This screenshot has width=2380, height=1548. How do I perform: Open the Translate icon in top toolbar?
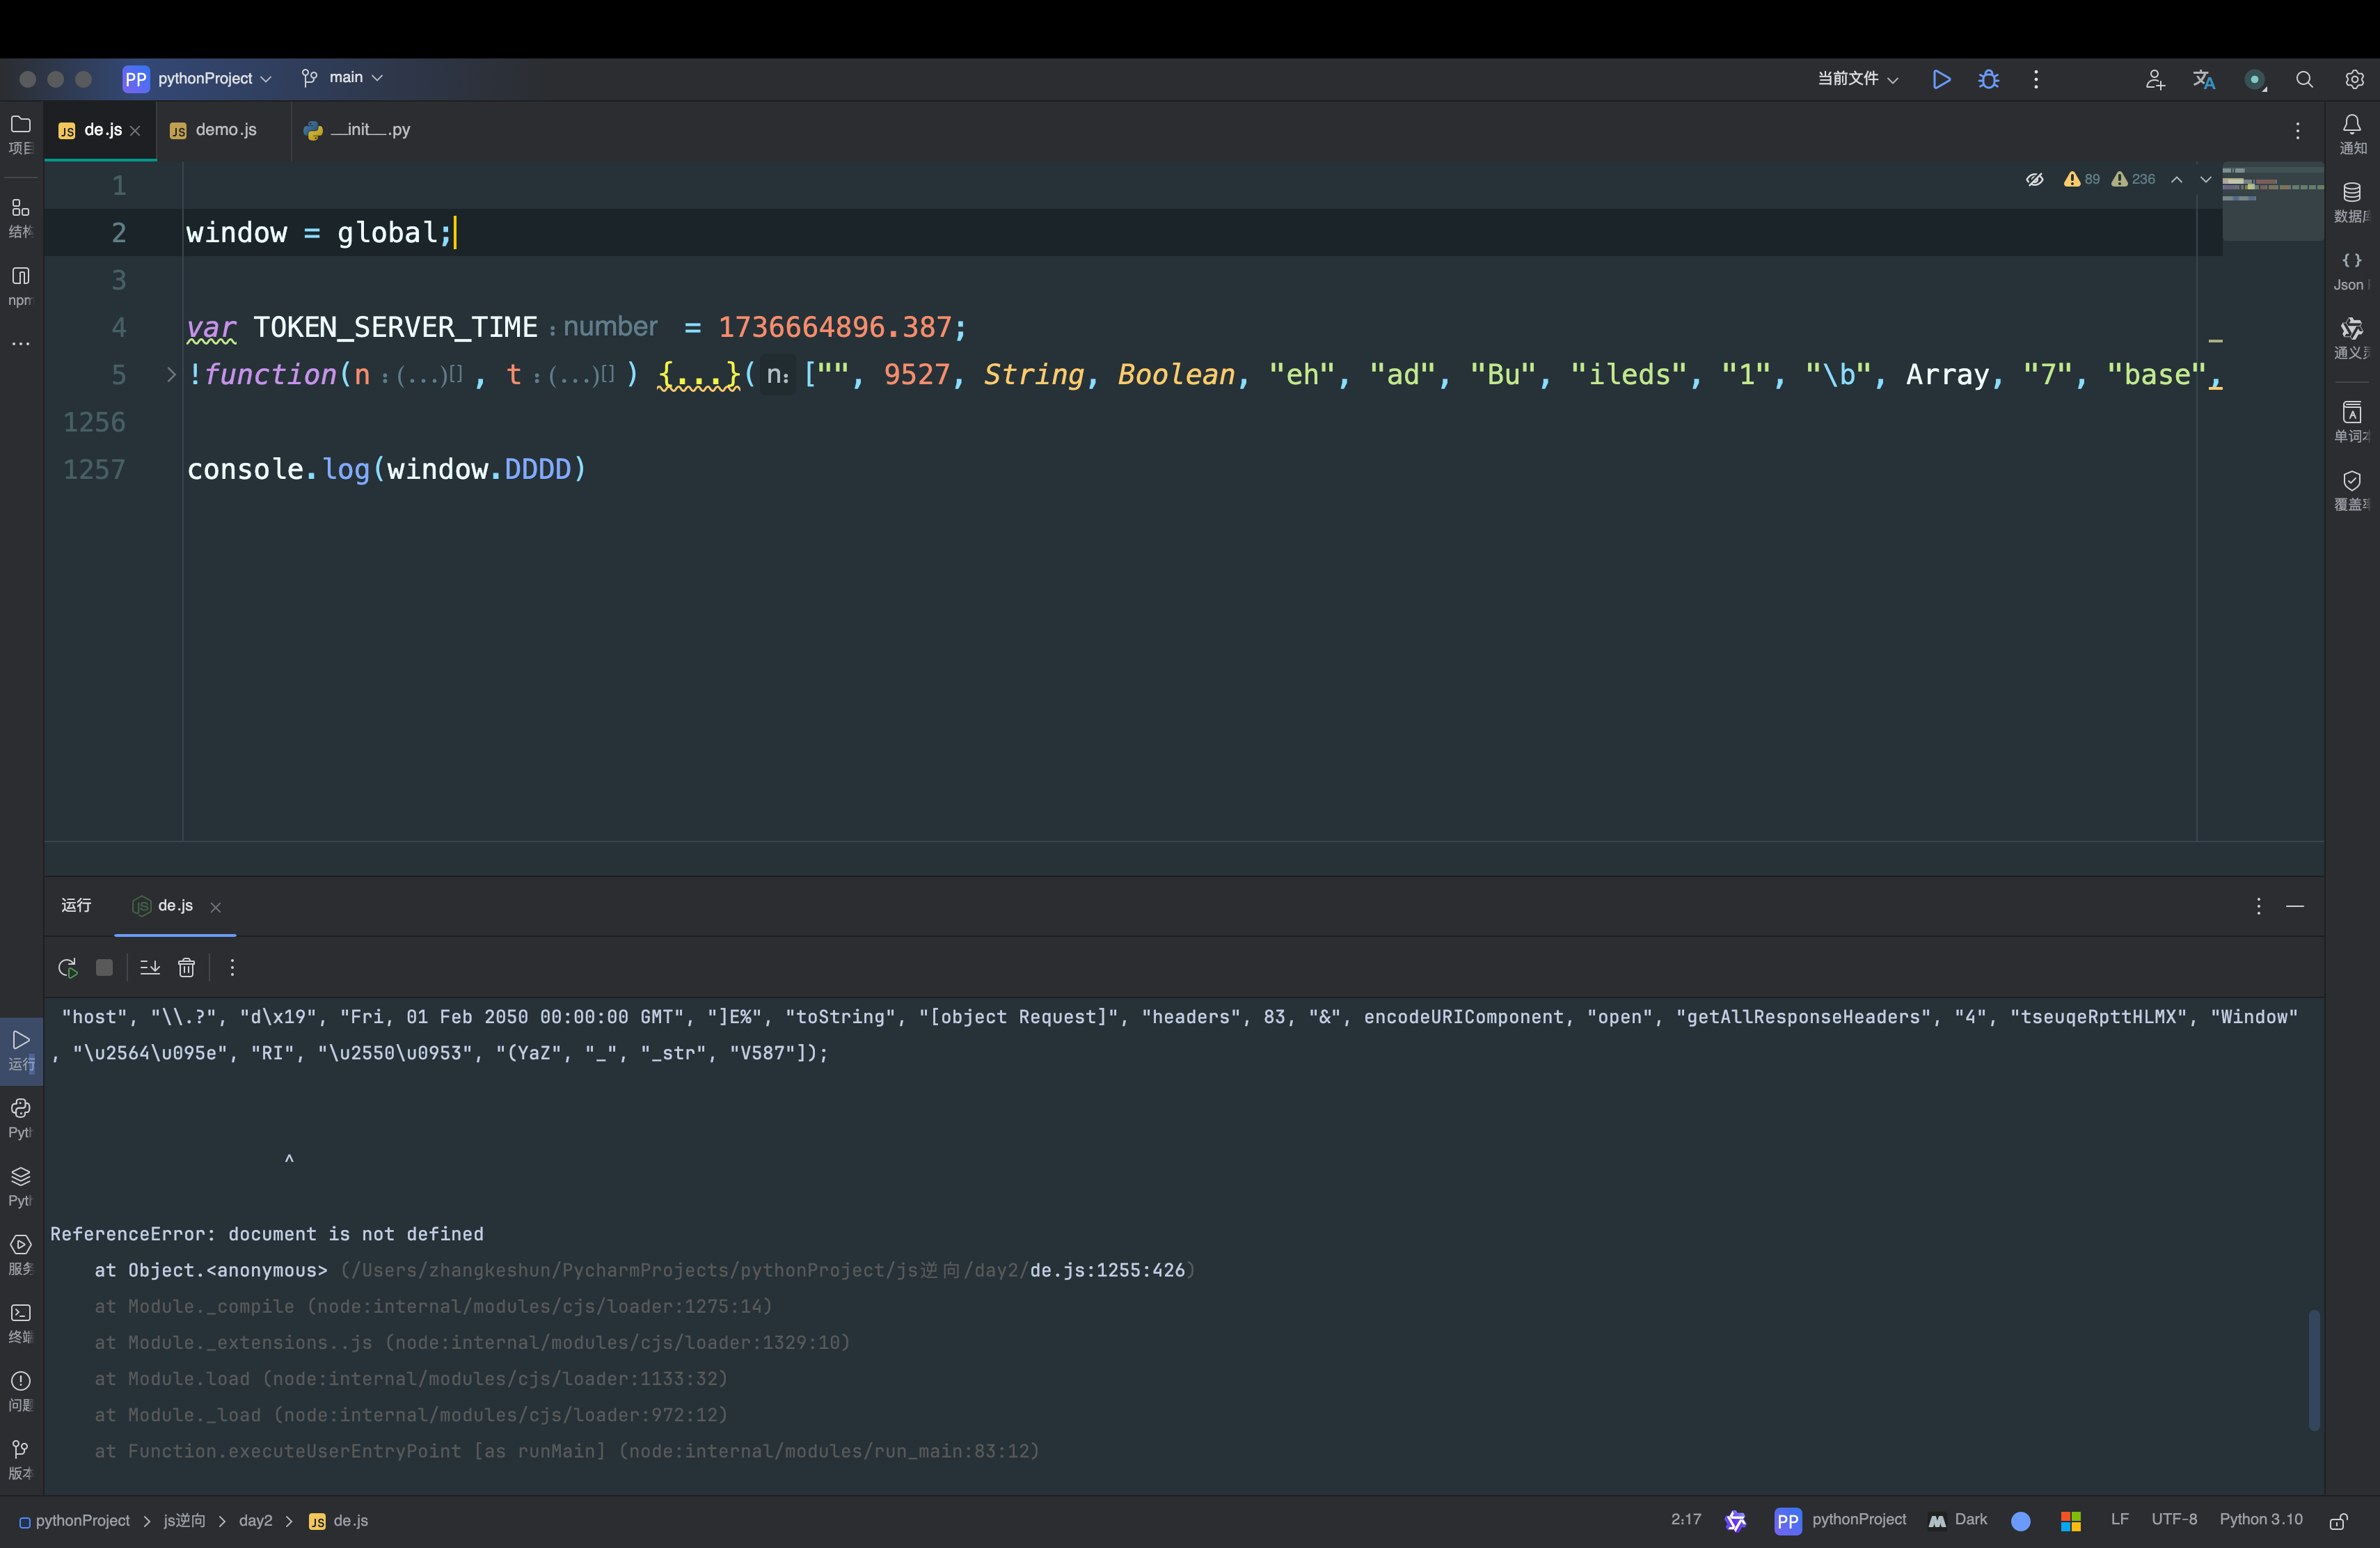[x=2204, y=79]
